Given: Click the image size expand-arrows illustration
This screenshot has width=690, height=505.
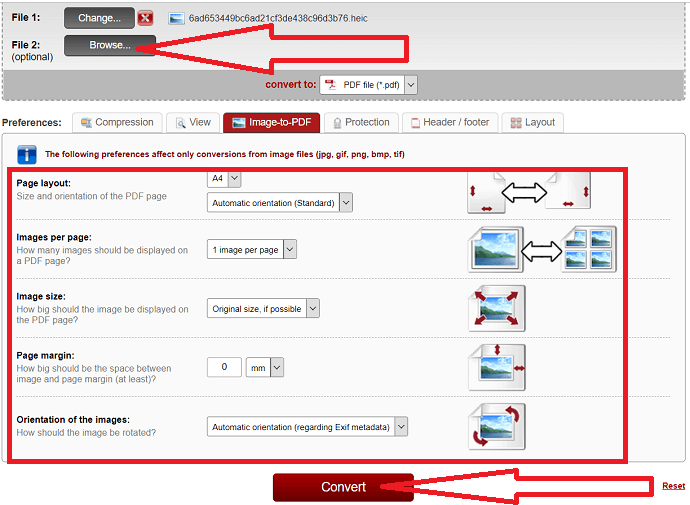Looking at the screenshot, I should click(x=497, y=308).
